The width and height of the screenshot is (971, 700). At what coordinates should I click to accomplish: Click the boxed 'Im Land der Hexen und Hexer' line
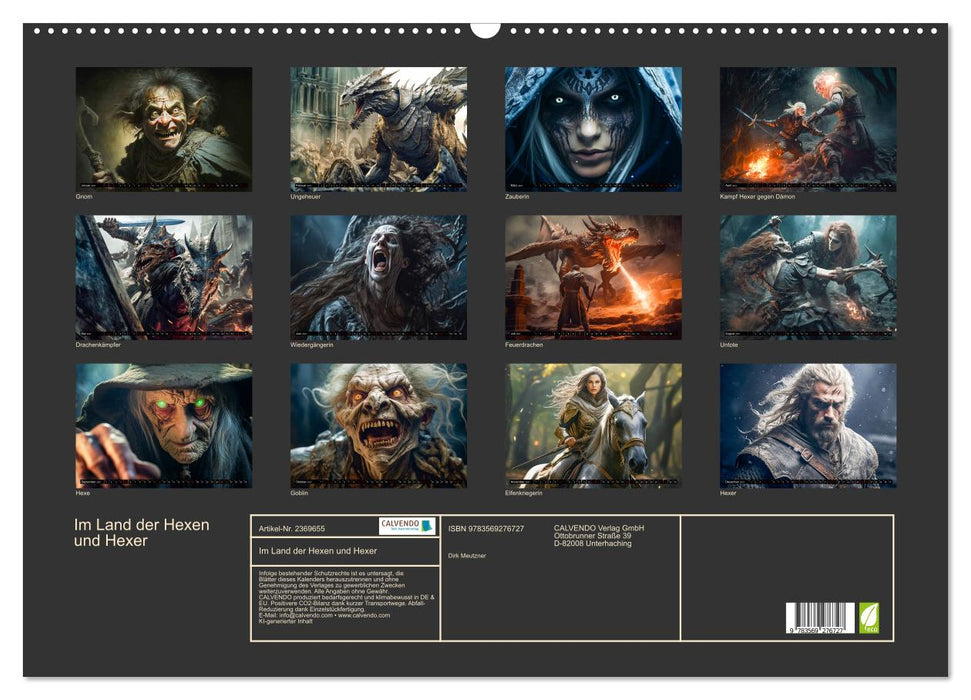[x=318, y=551]
